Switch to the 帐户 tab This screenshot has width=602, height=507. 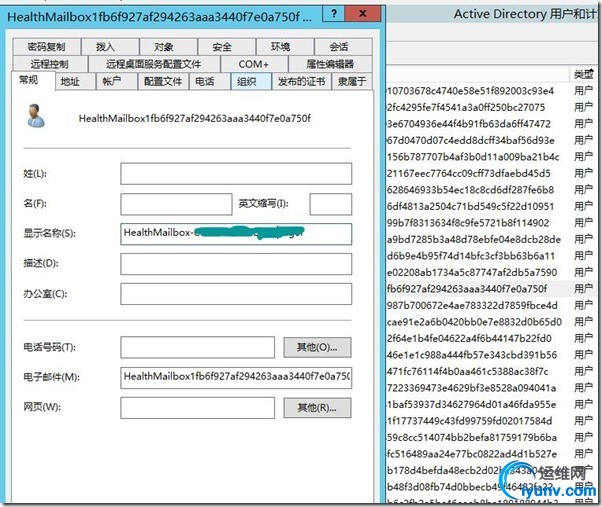click(x=116, y=81)
